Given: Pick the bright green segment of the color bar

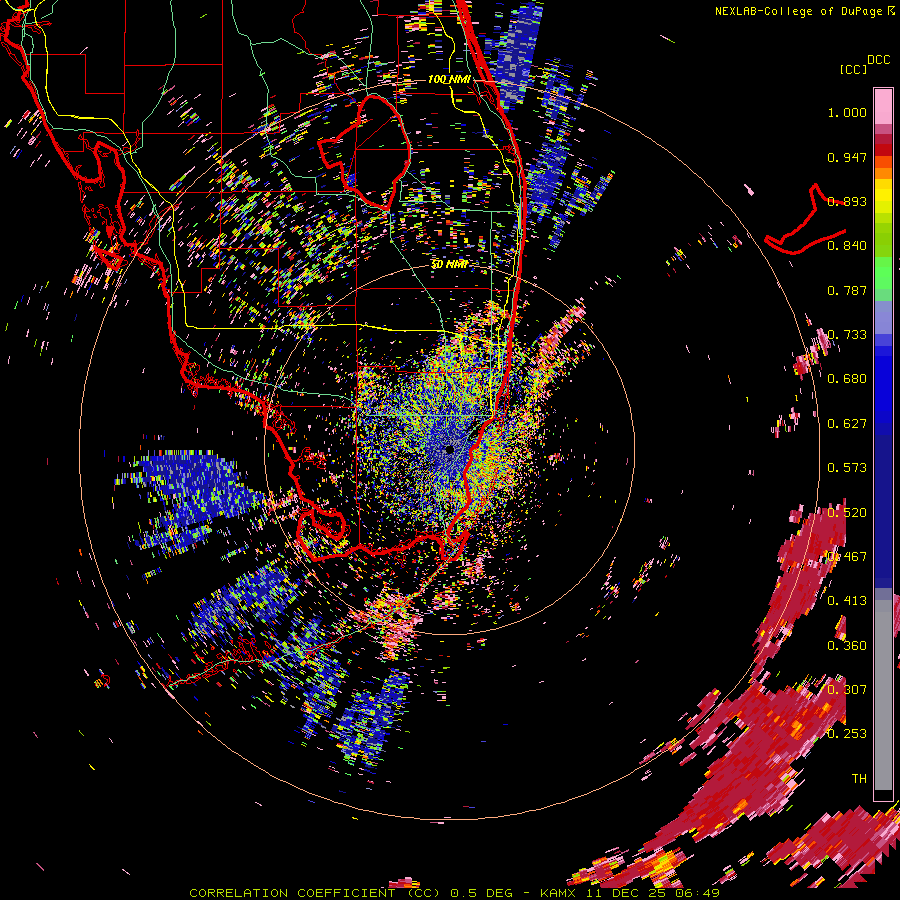Looking at the screenshot, I should [883, 273].
